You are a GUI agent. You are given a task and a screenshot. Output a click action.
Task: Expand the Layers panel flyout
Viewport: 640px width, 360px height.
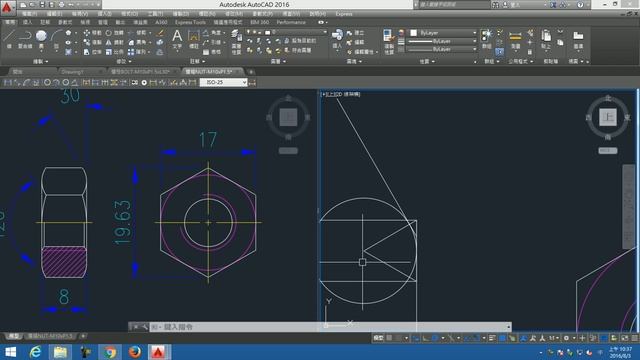pyautogui.click(x=278, y=61)
